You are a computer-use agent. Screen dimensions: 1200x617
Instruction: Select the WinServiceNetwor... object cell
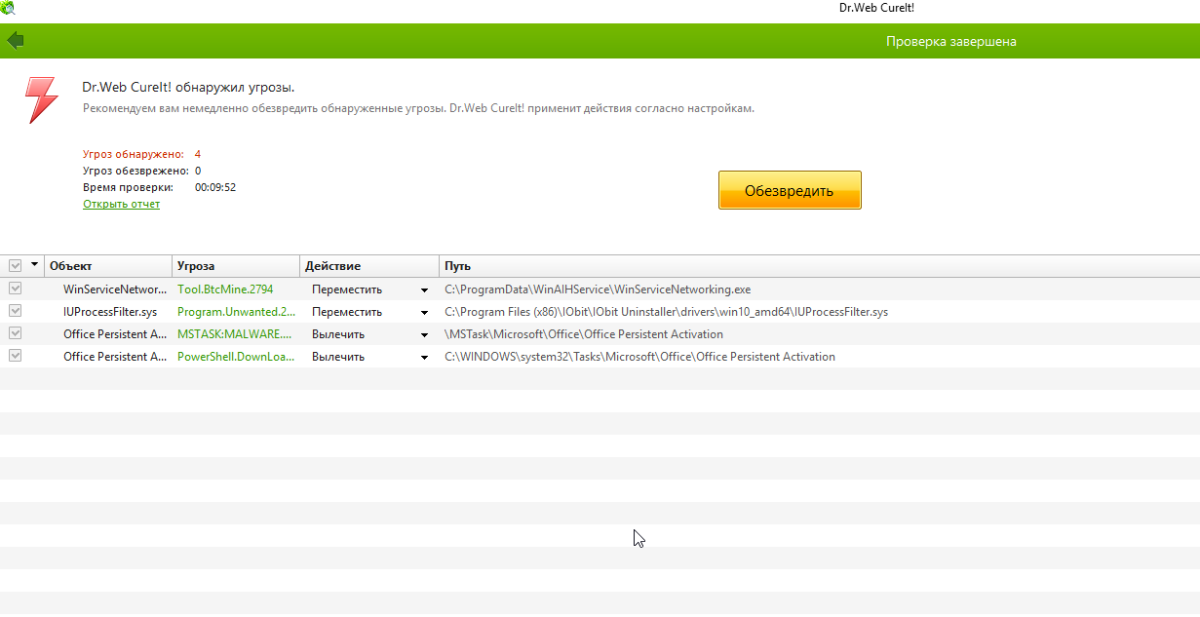point(115,289)
